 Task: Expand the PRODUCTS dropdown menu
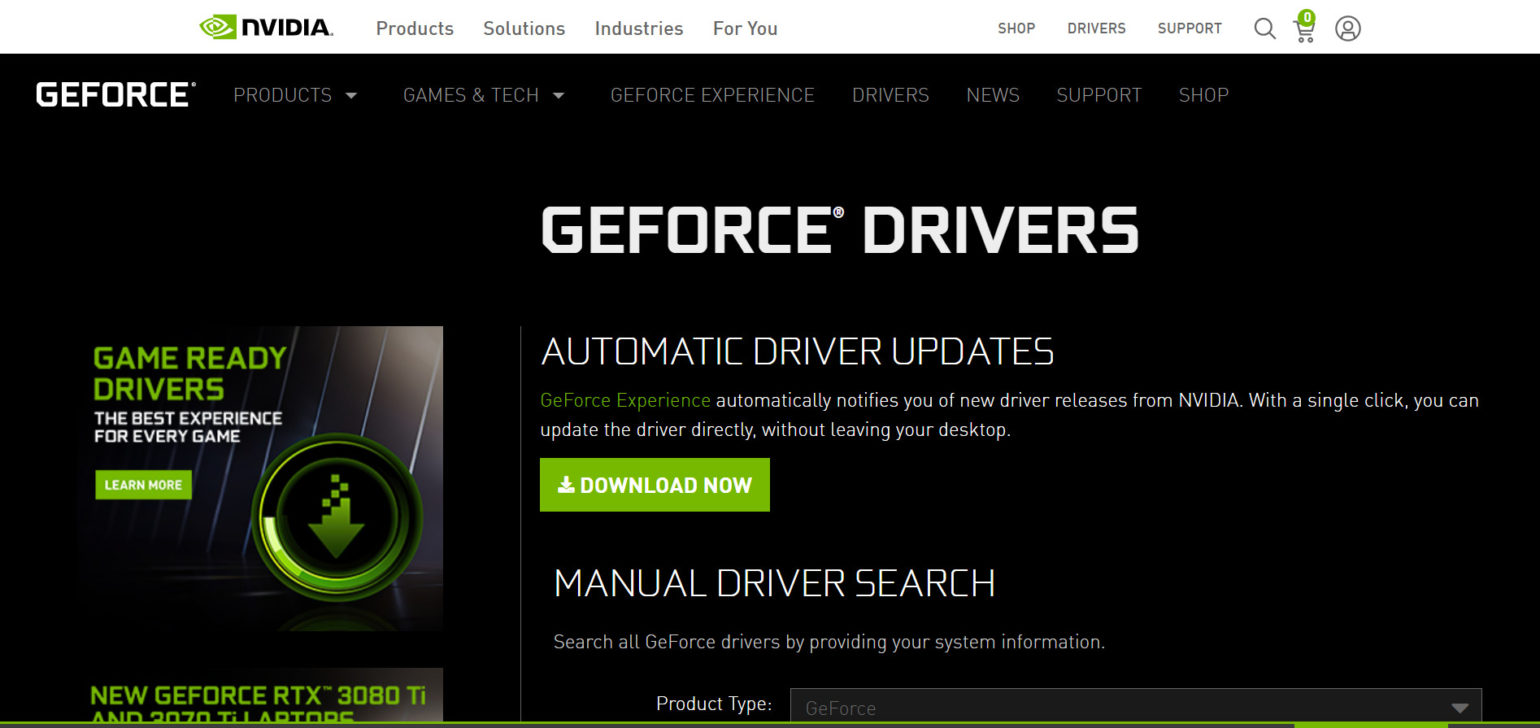[295, 95]
